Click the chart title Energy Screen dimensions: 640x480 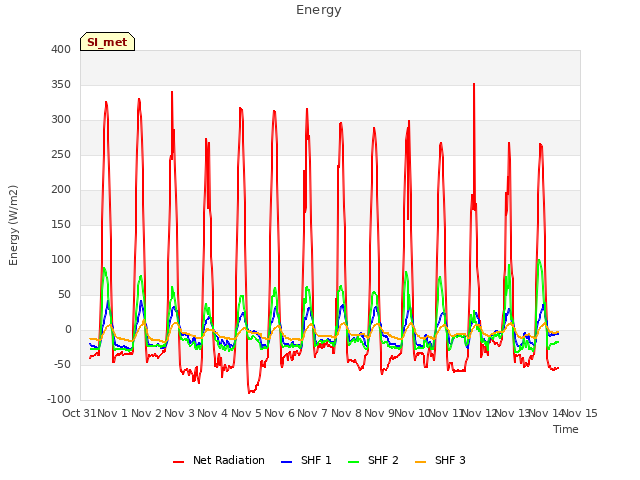319,10
